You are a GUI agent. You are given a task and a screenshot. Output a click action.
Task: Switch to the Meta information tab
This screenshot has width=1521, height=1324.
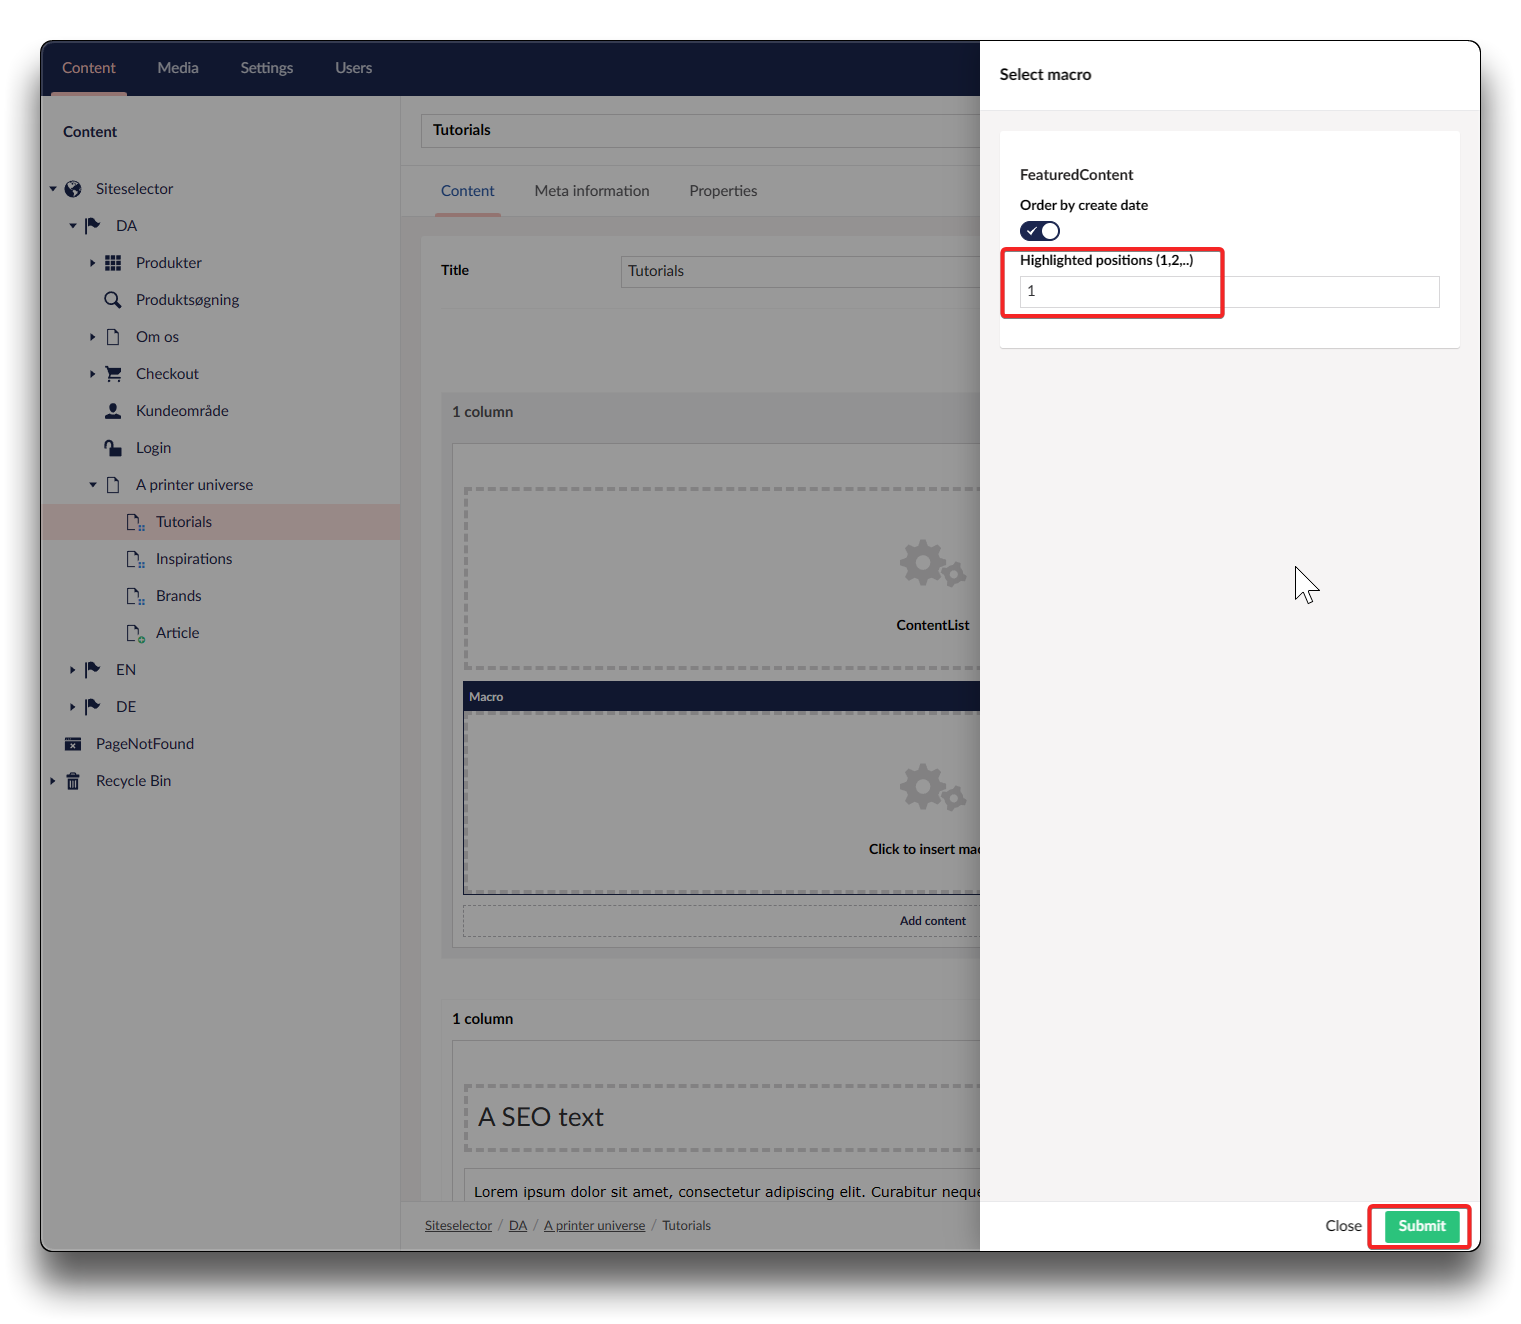591,191
